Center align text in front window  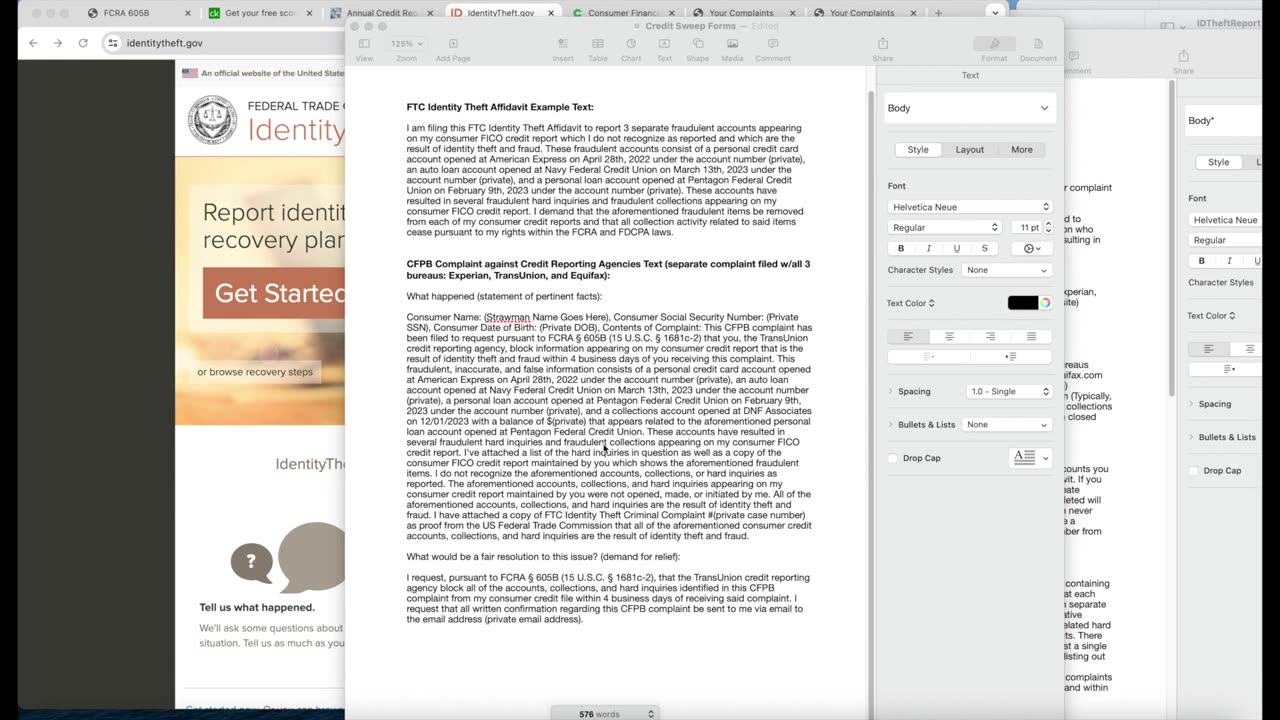click(950, 336)
